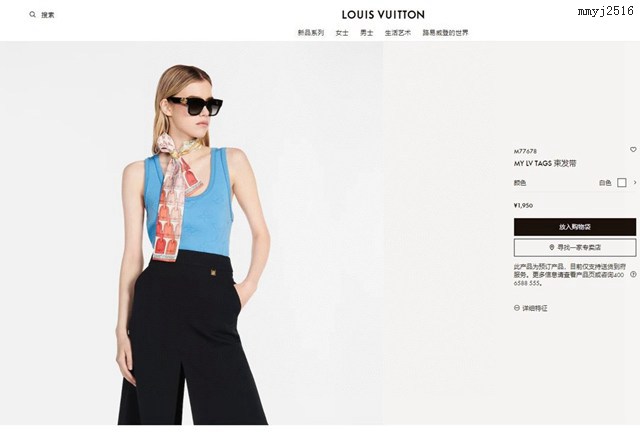
Task: Open the 女士 menu
Action: click(x=342, y=33)
